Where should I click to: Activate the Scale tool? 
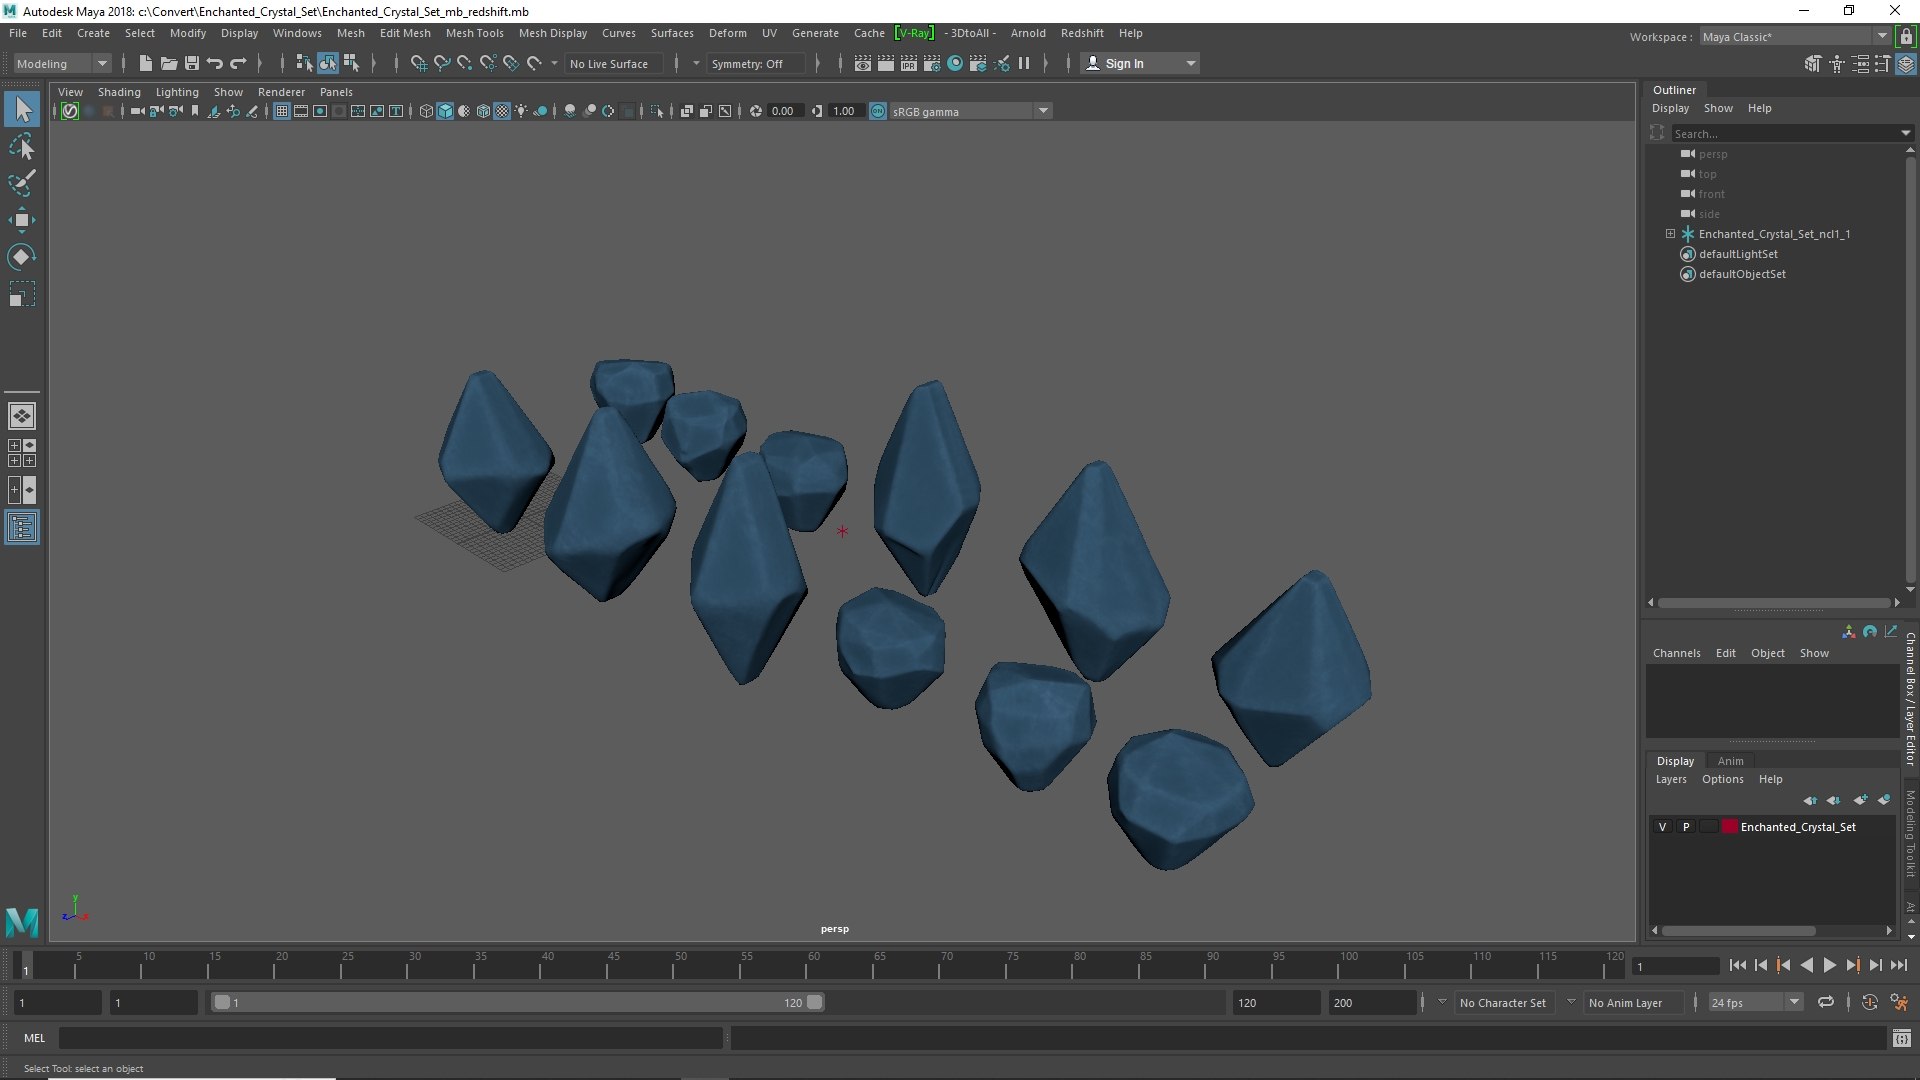[x=22, y=294]
